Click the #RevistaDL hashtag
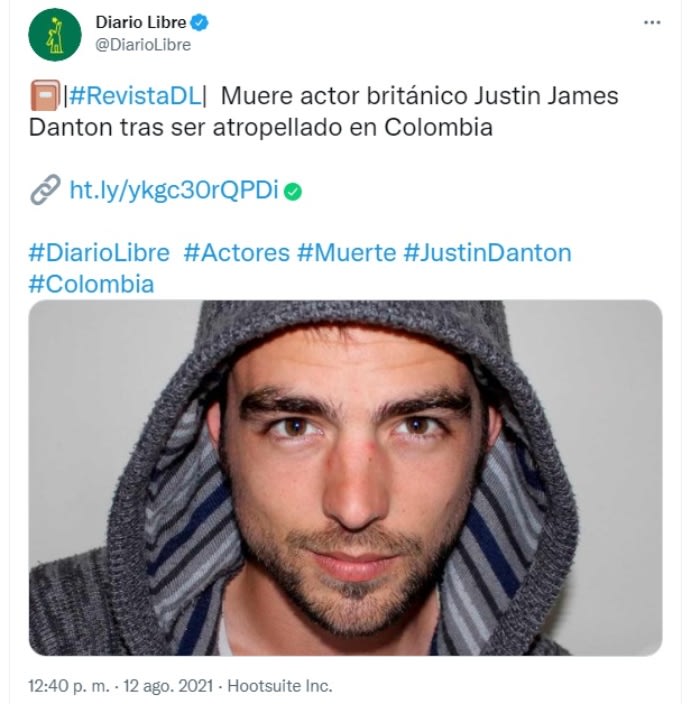Screen dimensions: 700x704 135,96
